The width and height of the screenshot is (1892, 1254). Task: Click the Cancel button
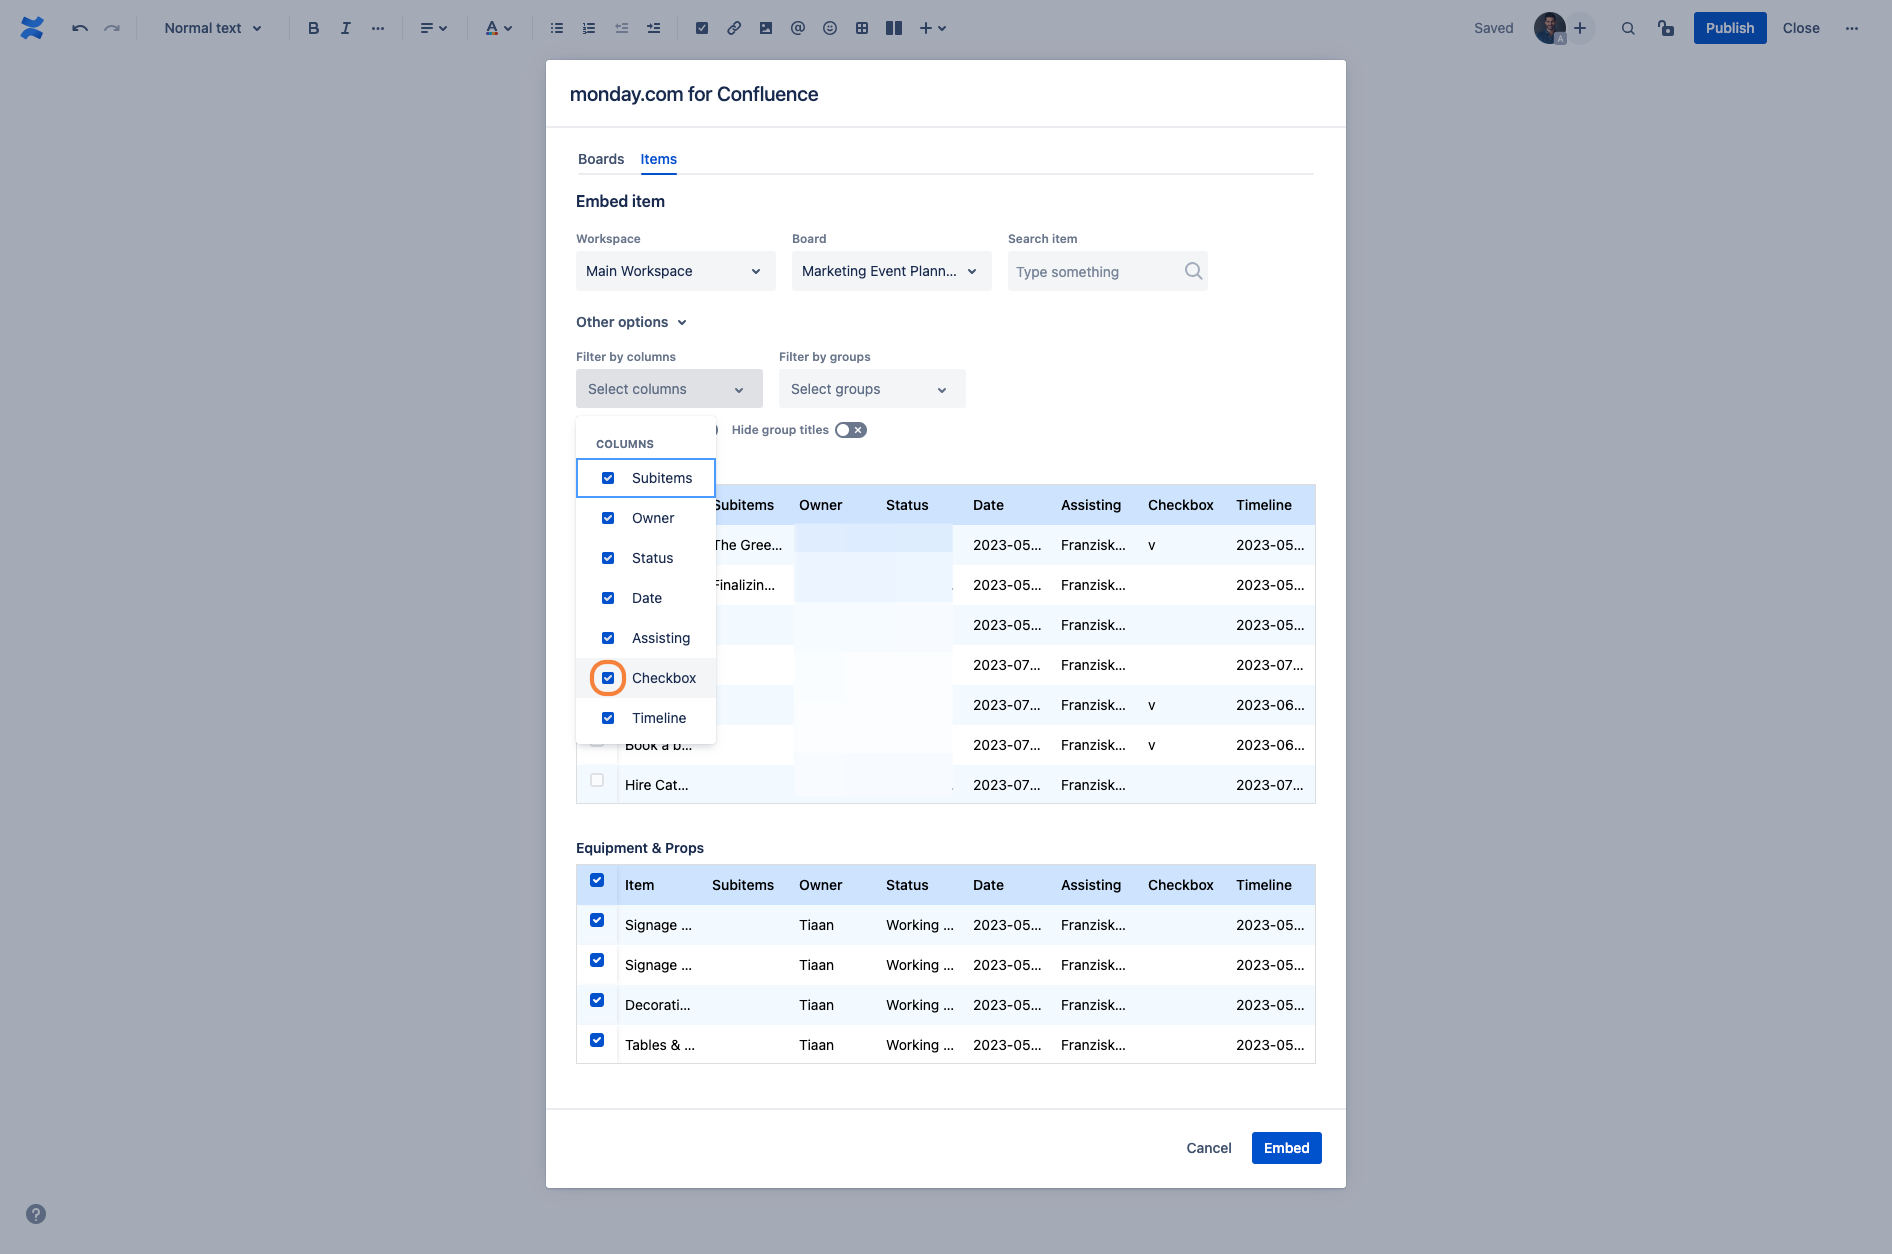(1208, 1148)
